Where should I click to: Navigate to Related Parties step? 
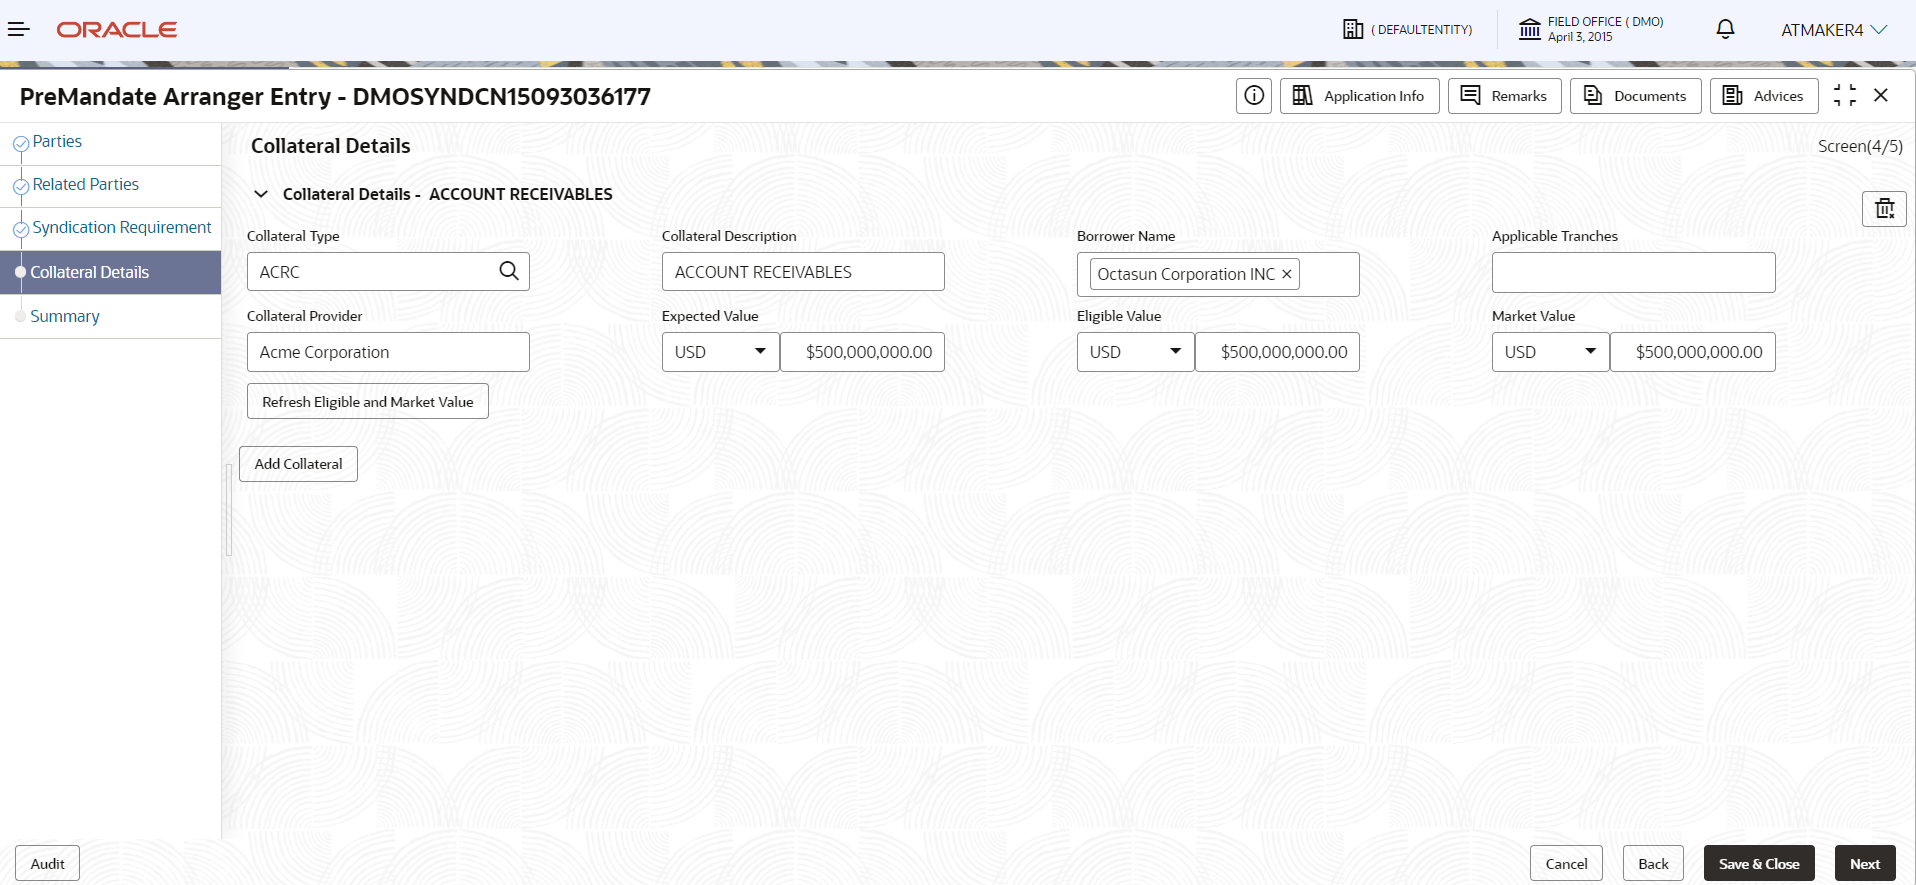(85, 185)
